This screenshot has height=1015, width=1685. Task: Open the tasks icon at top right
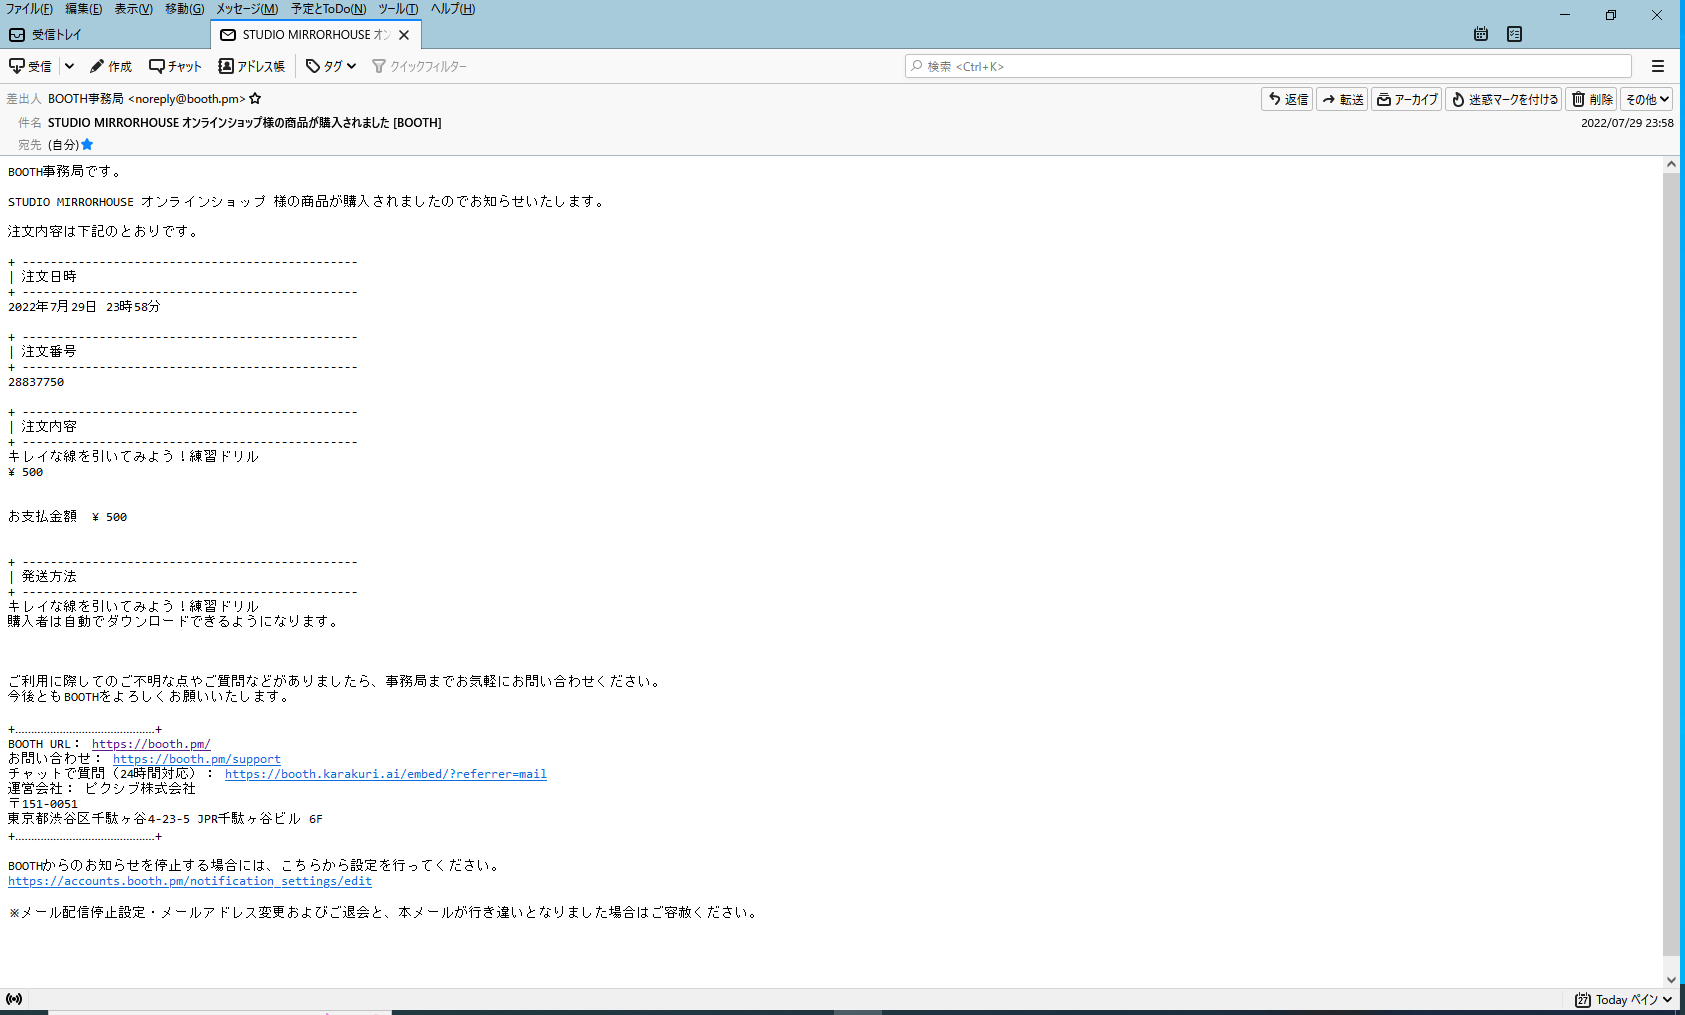[1515, 34]
